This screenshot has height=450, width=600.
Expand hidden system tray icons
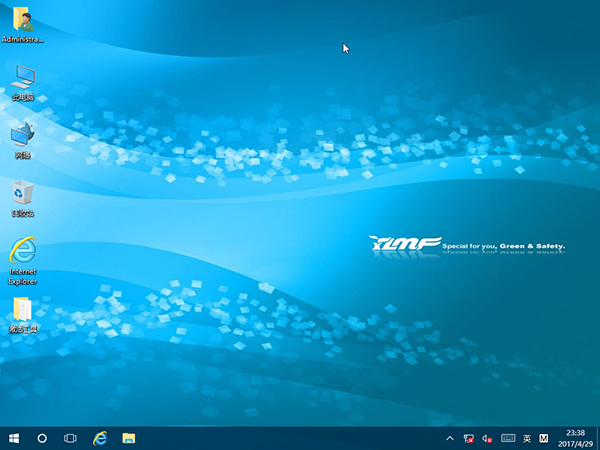451,438
